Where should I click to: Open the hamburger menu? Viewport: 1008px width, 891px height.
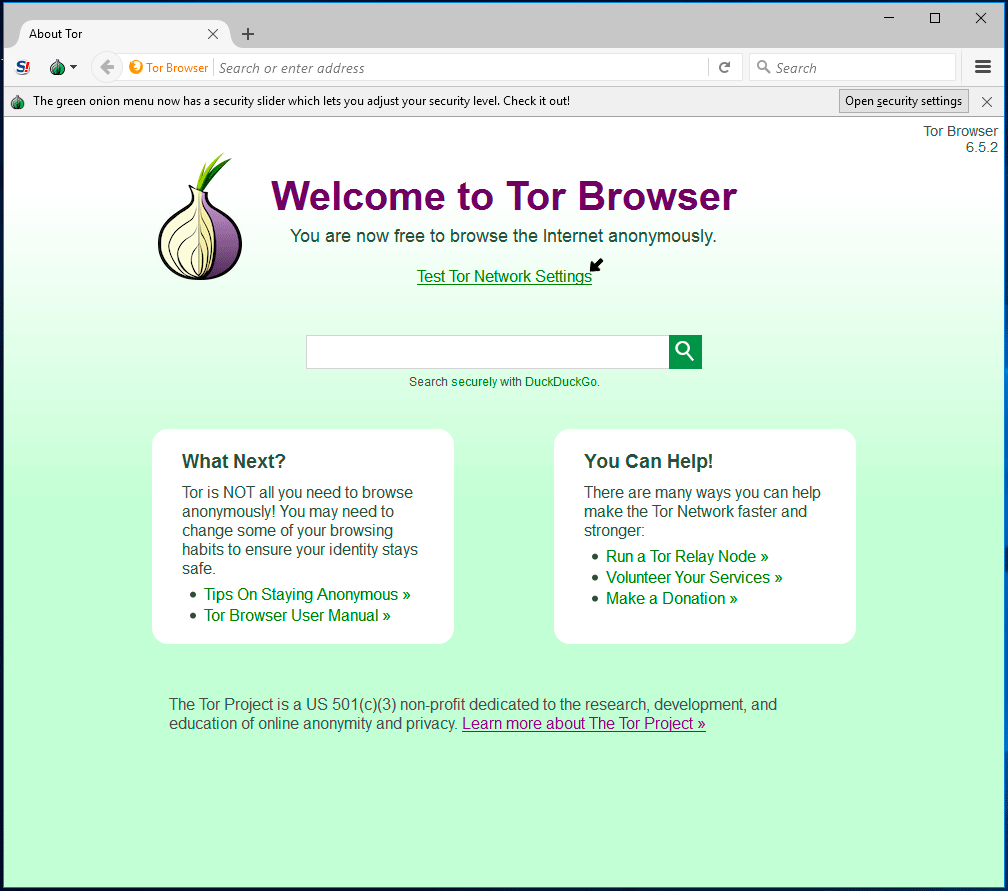point(982,67)
